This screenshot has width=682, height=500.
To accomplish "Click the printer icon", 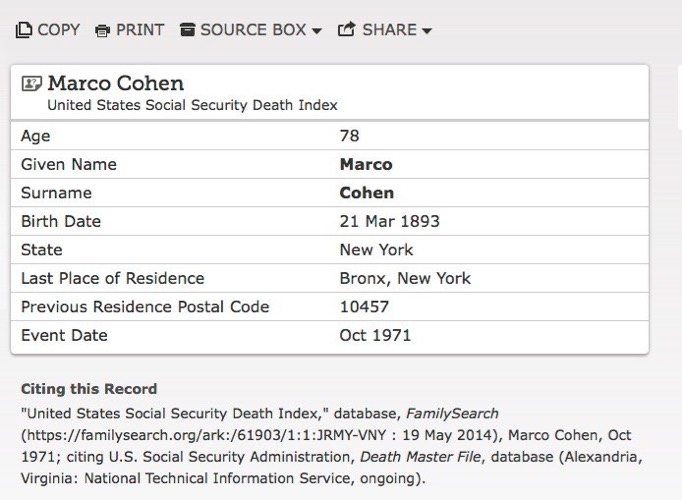I will tap(103, 31).
